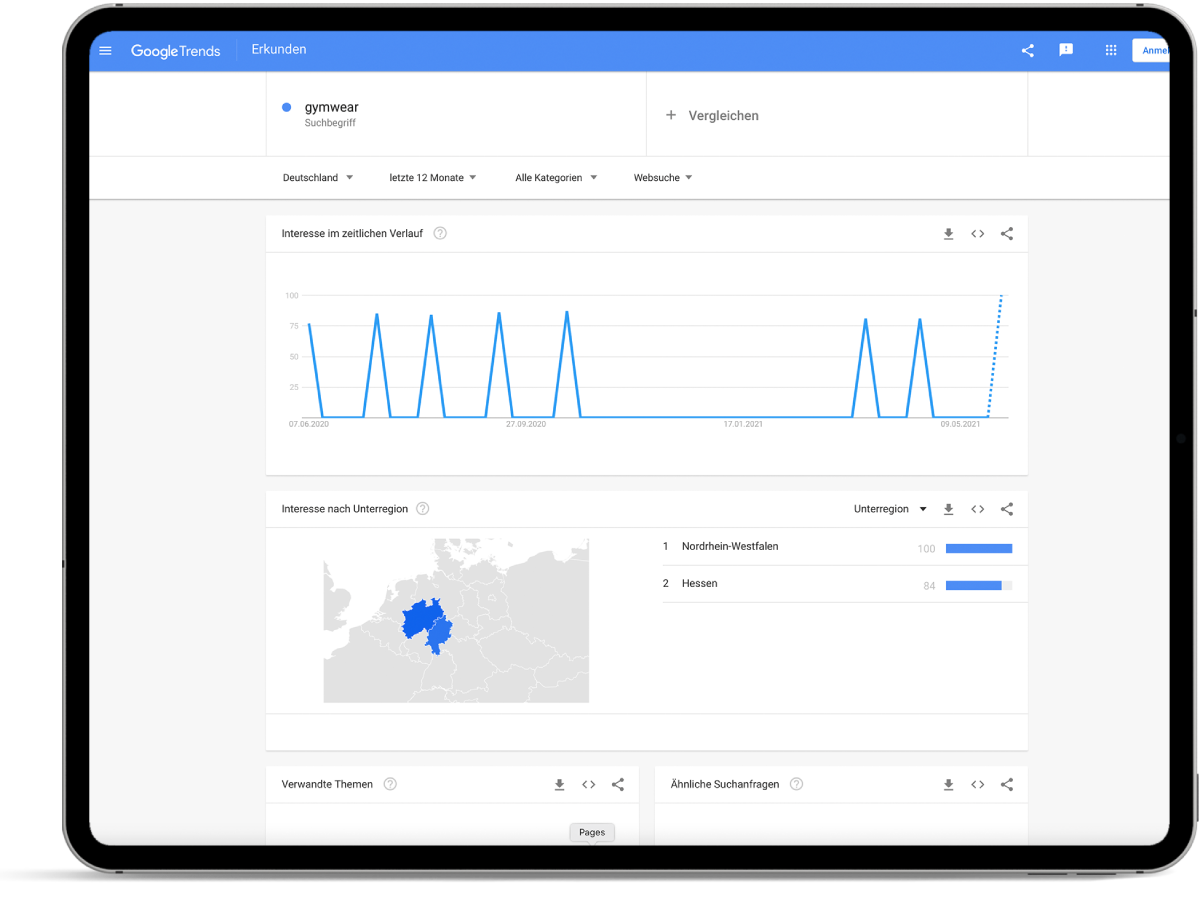Viewport: 1200px width, 899px height.
Task: Download the Verwandte Themen data
Action: click(x=560, y=785)
